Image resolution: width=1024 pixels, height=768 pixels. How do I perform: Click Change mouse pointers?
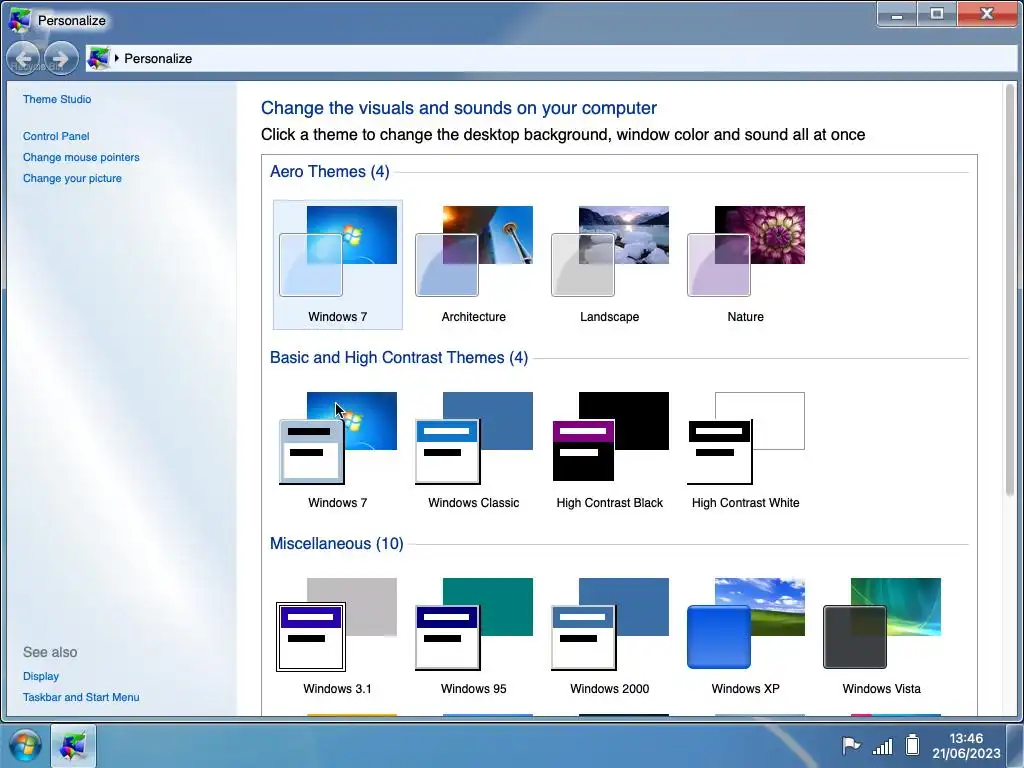(x=81, y=157)
